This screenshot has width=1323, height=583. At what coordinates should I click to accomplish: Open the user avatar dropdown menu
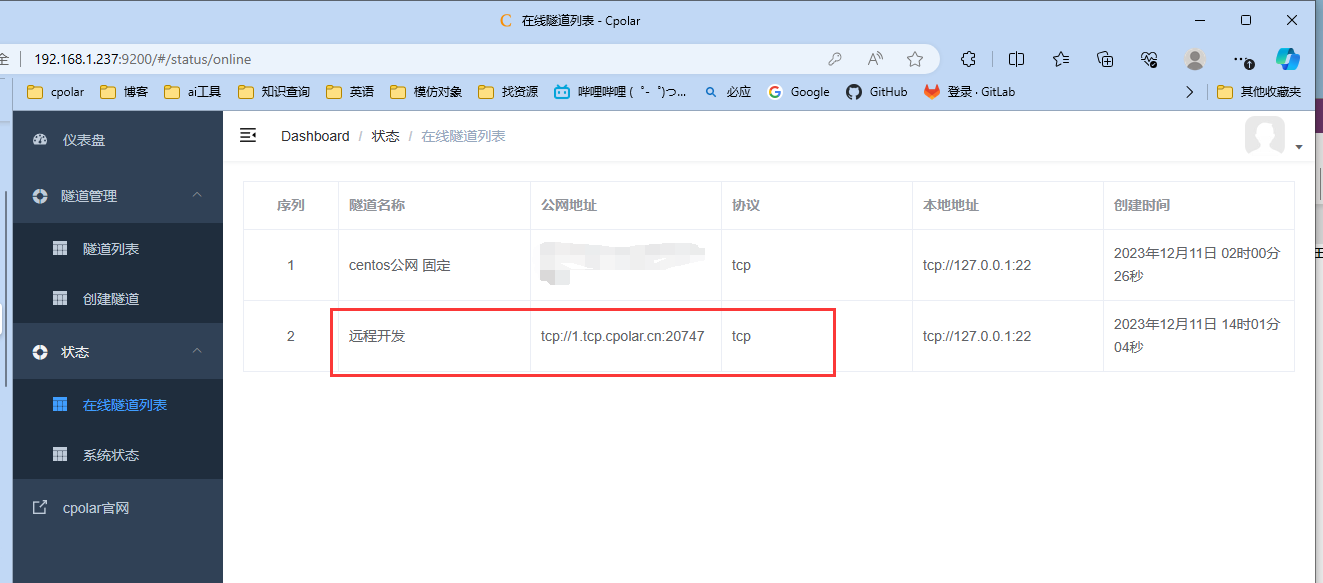point(1271,137)
